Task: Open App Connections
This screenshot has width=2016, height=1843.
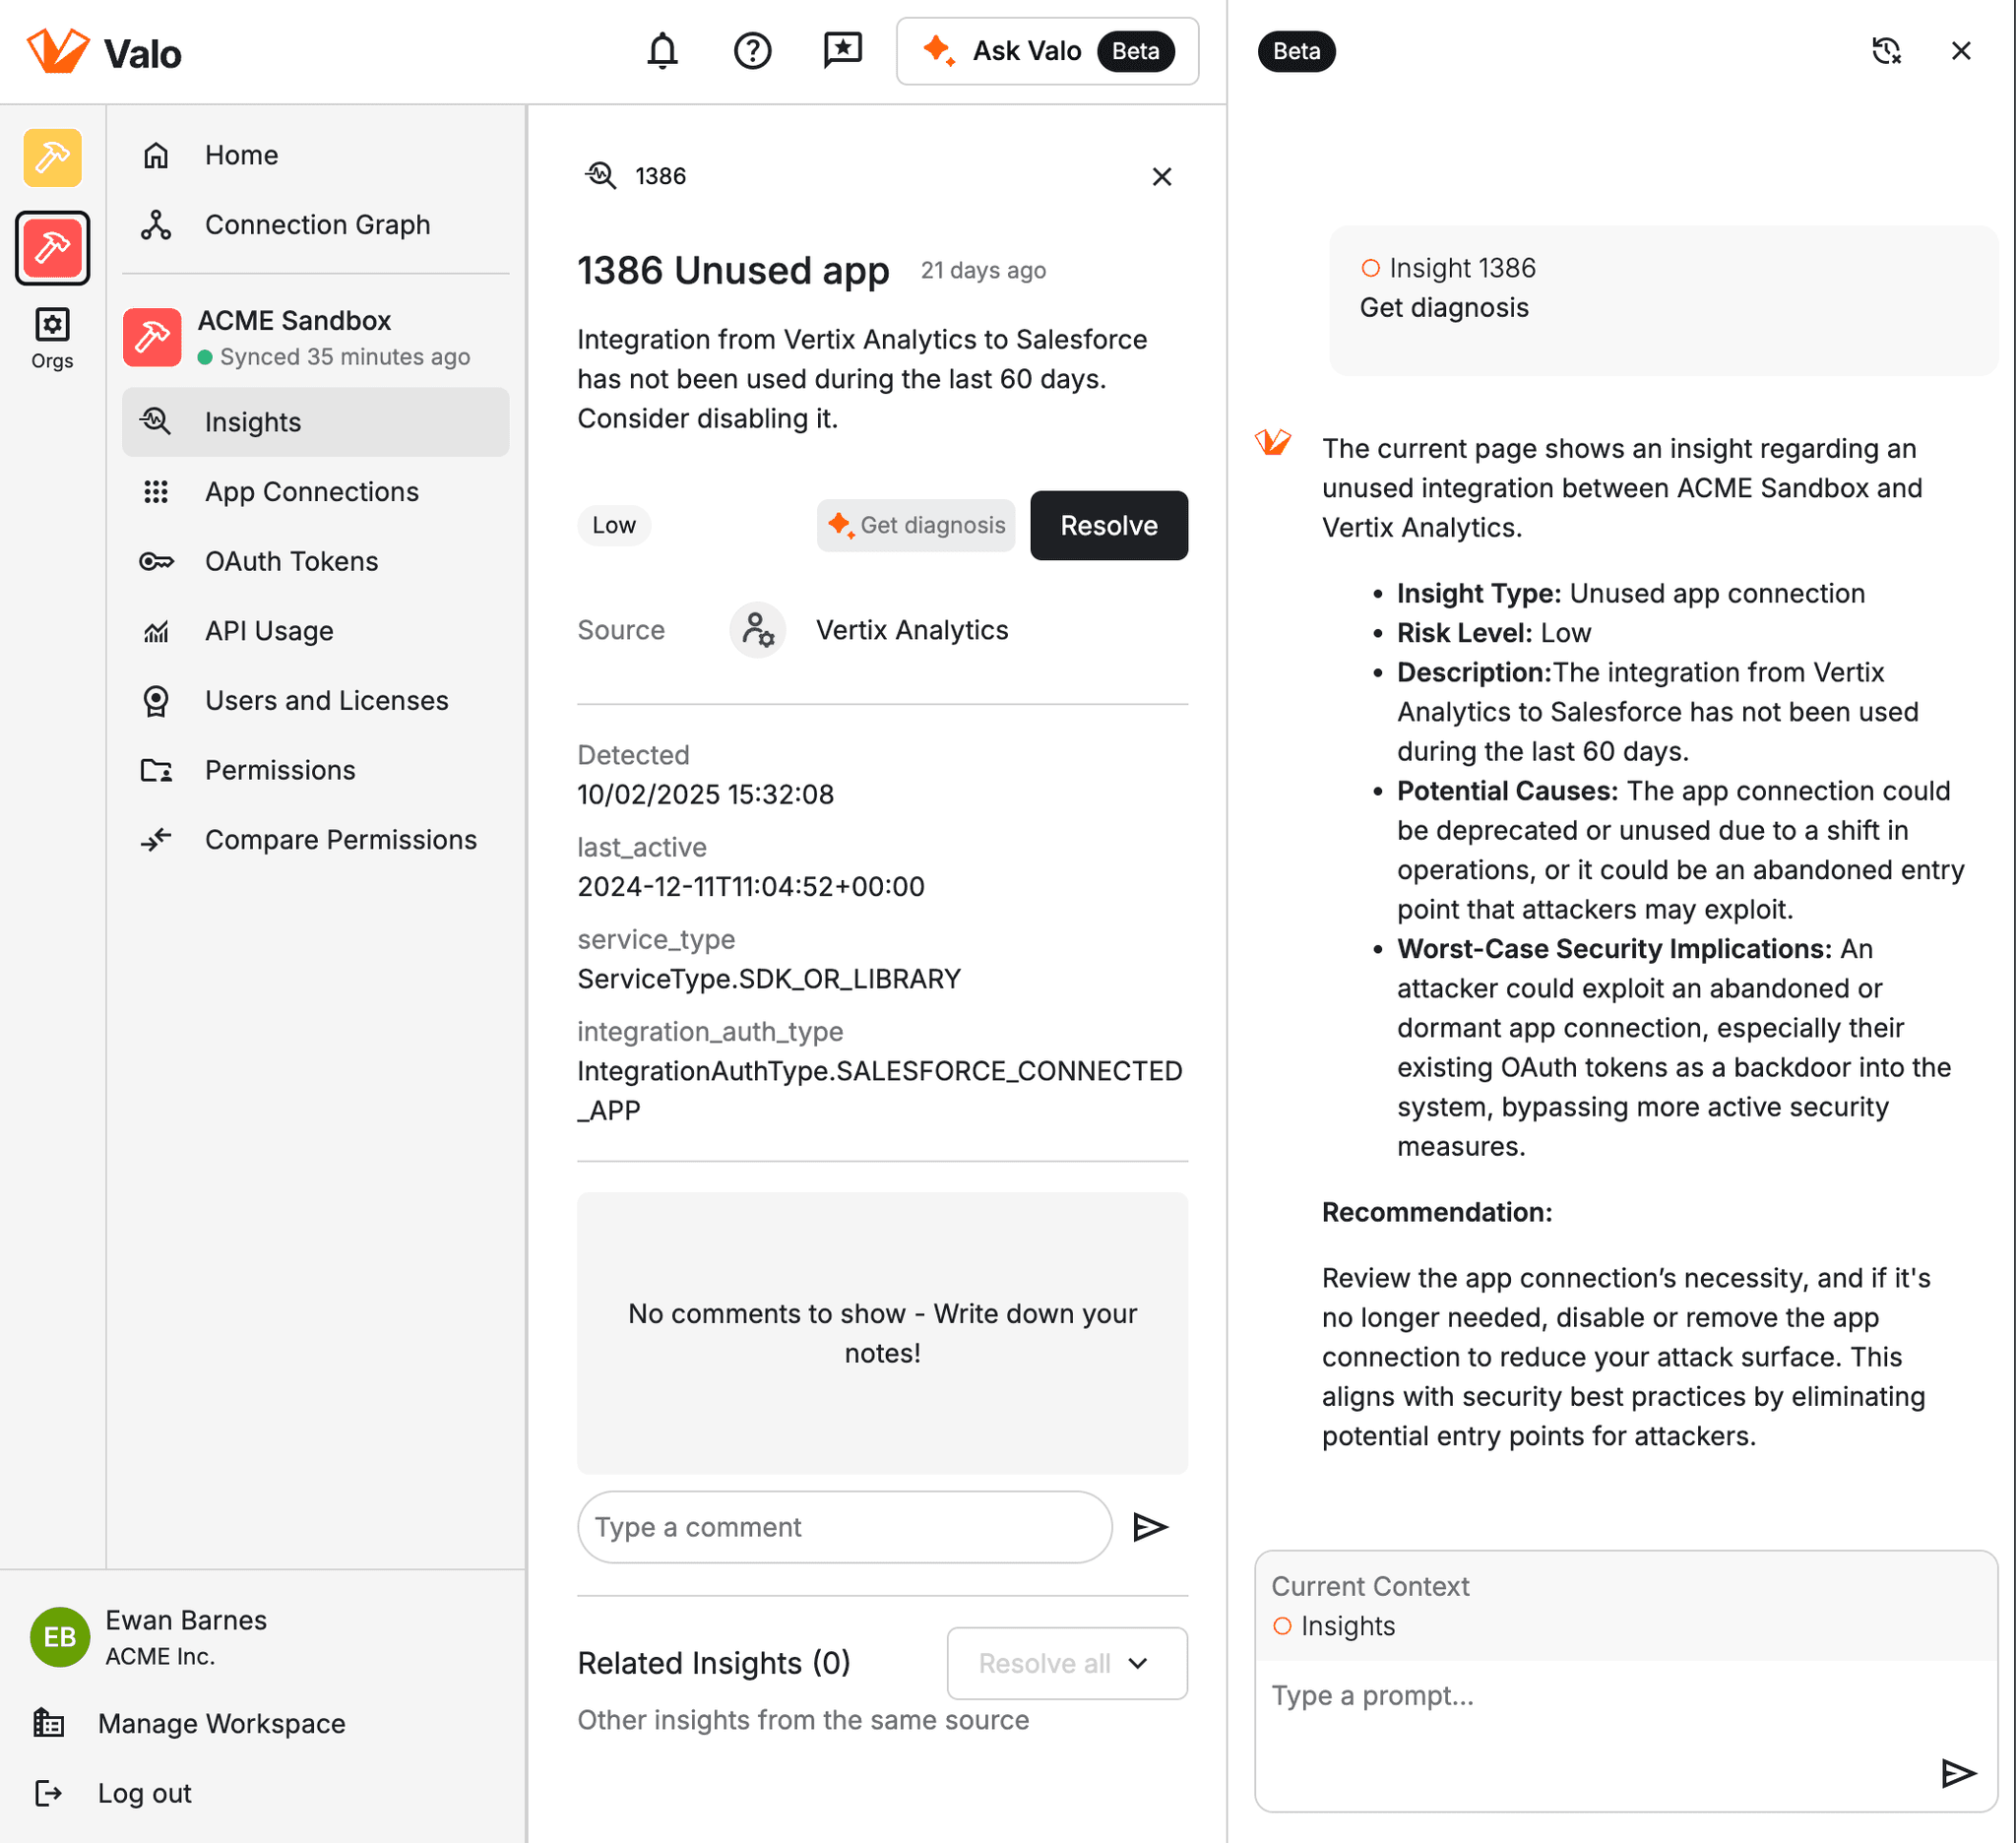Action: click(315, 492)
